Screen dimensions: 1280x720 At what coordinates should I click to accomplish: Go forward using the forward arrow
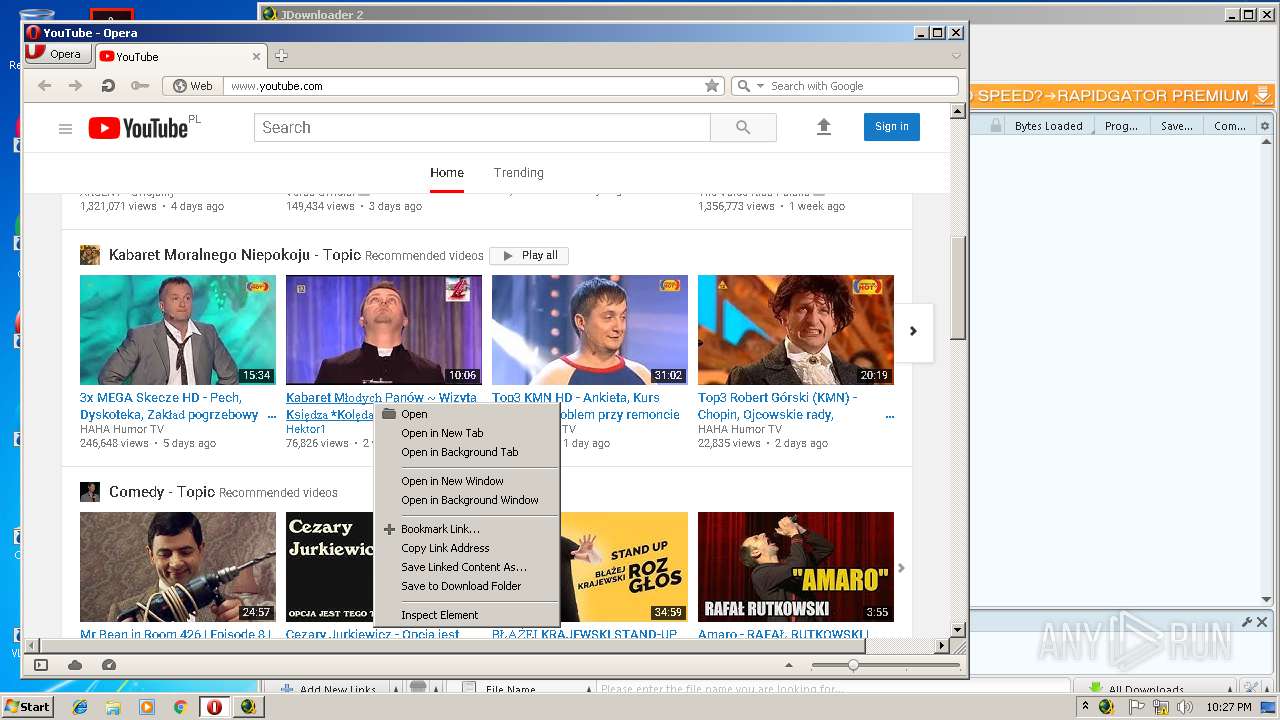[75, 86]
